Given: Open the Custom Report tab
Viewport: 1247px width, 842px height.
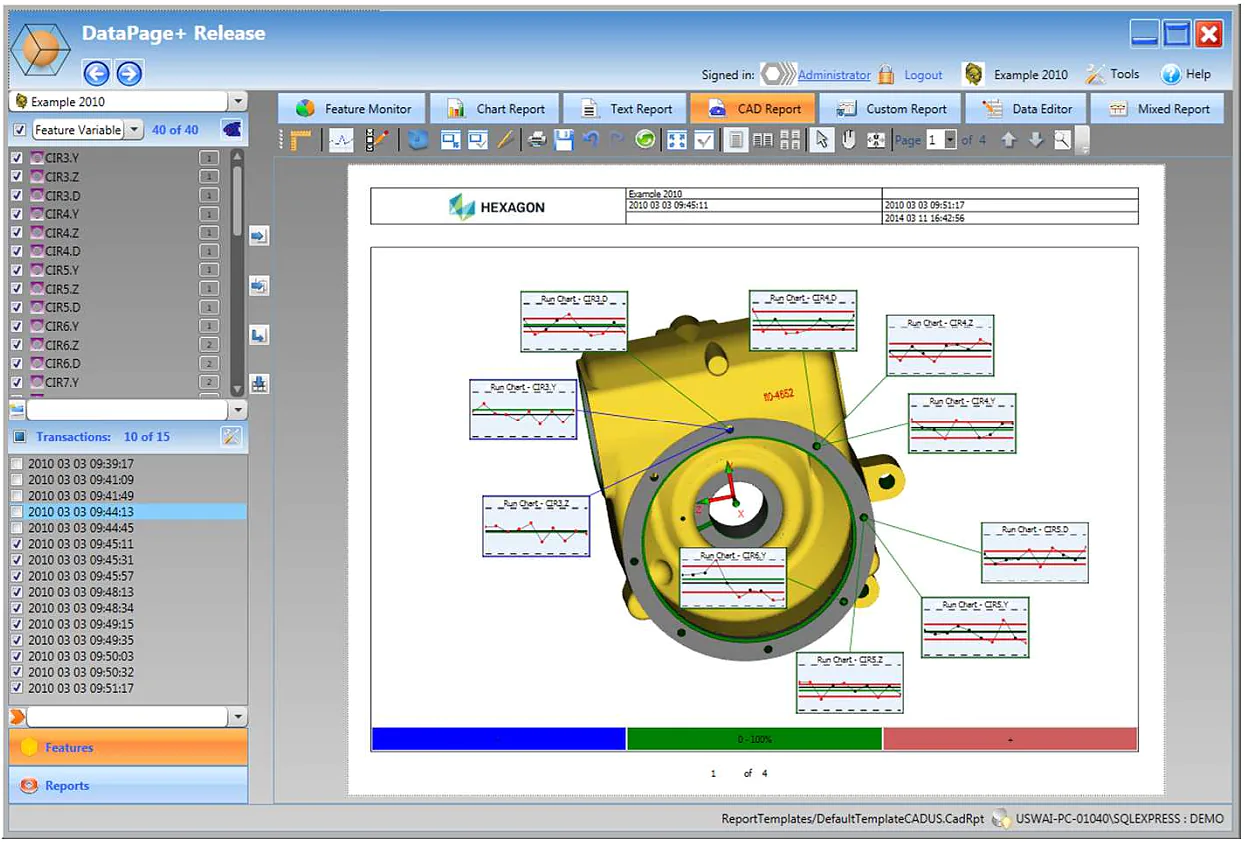Looking at the screenshot, I should pos(890,109).
